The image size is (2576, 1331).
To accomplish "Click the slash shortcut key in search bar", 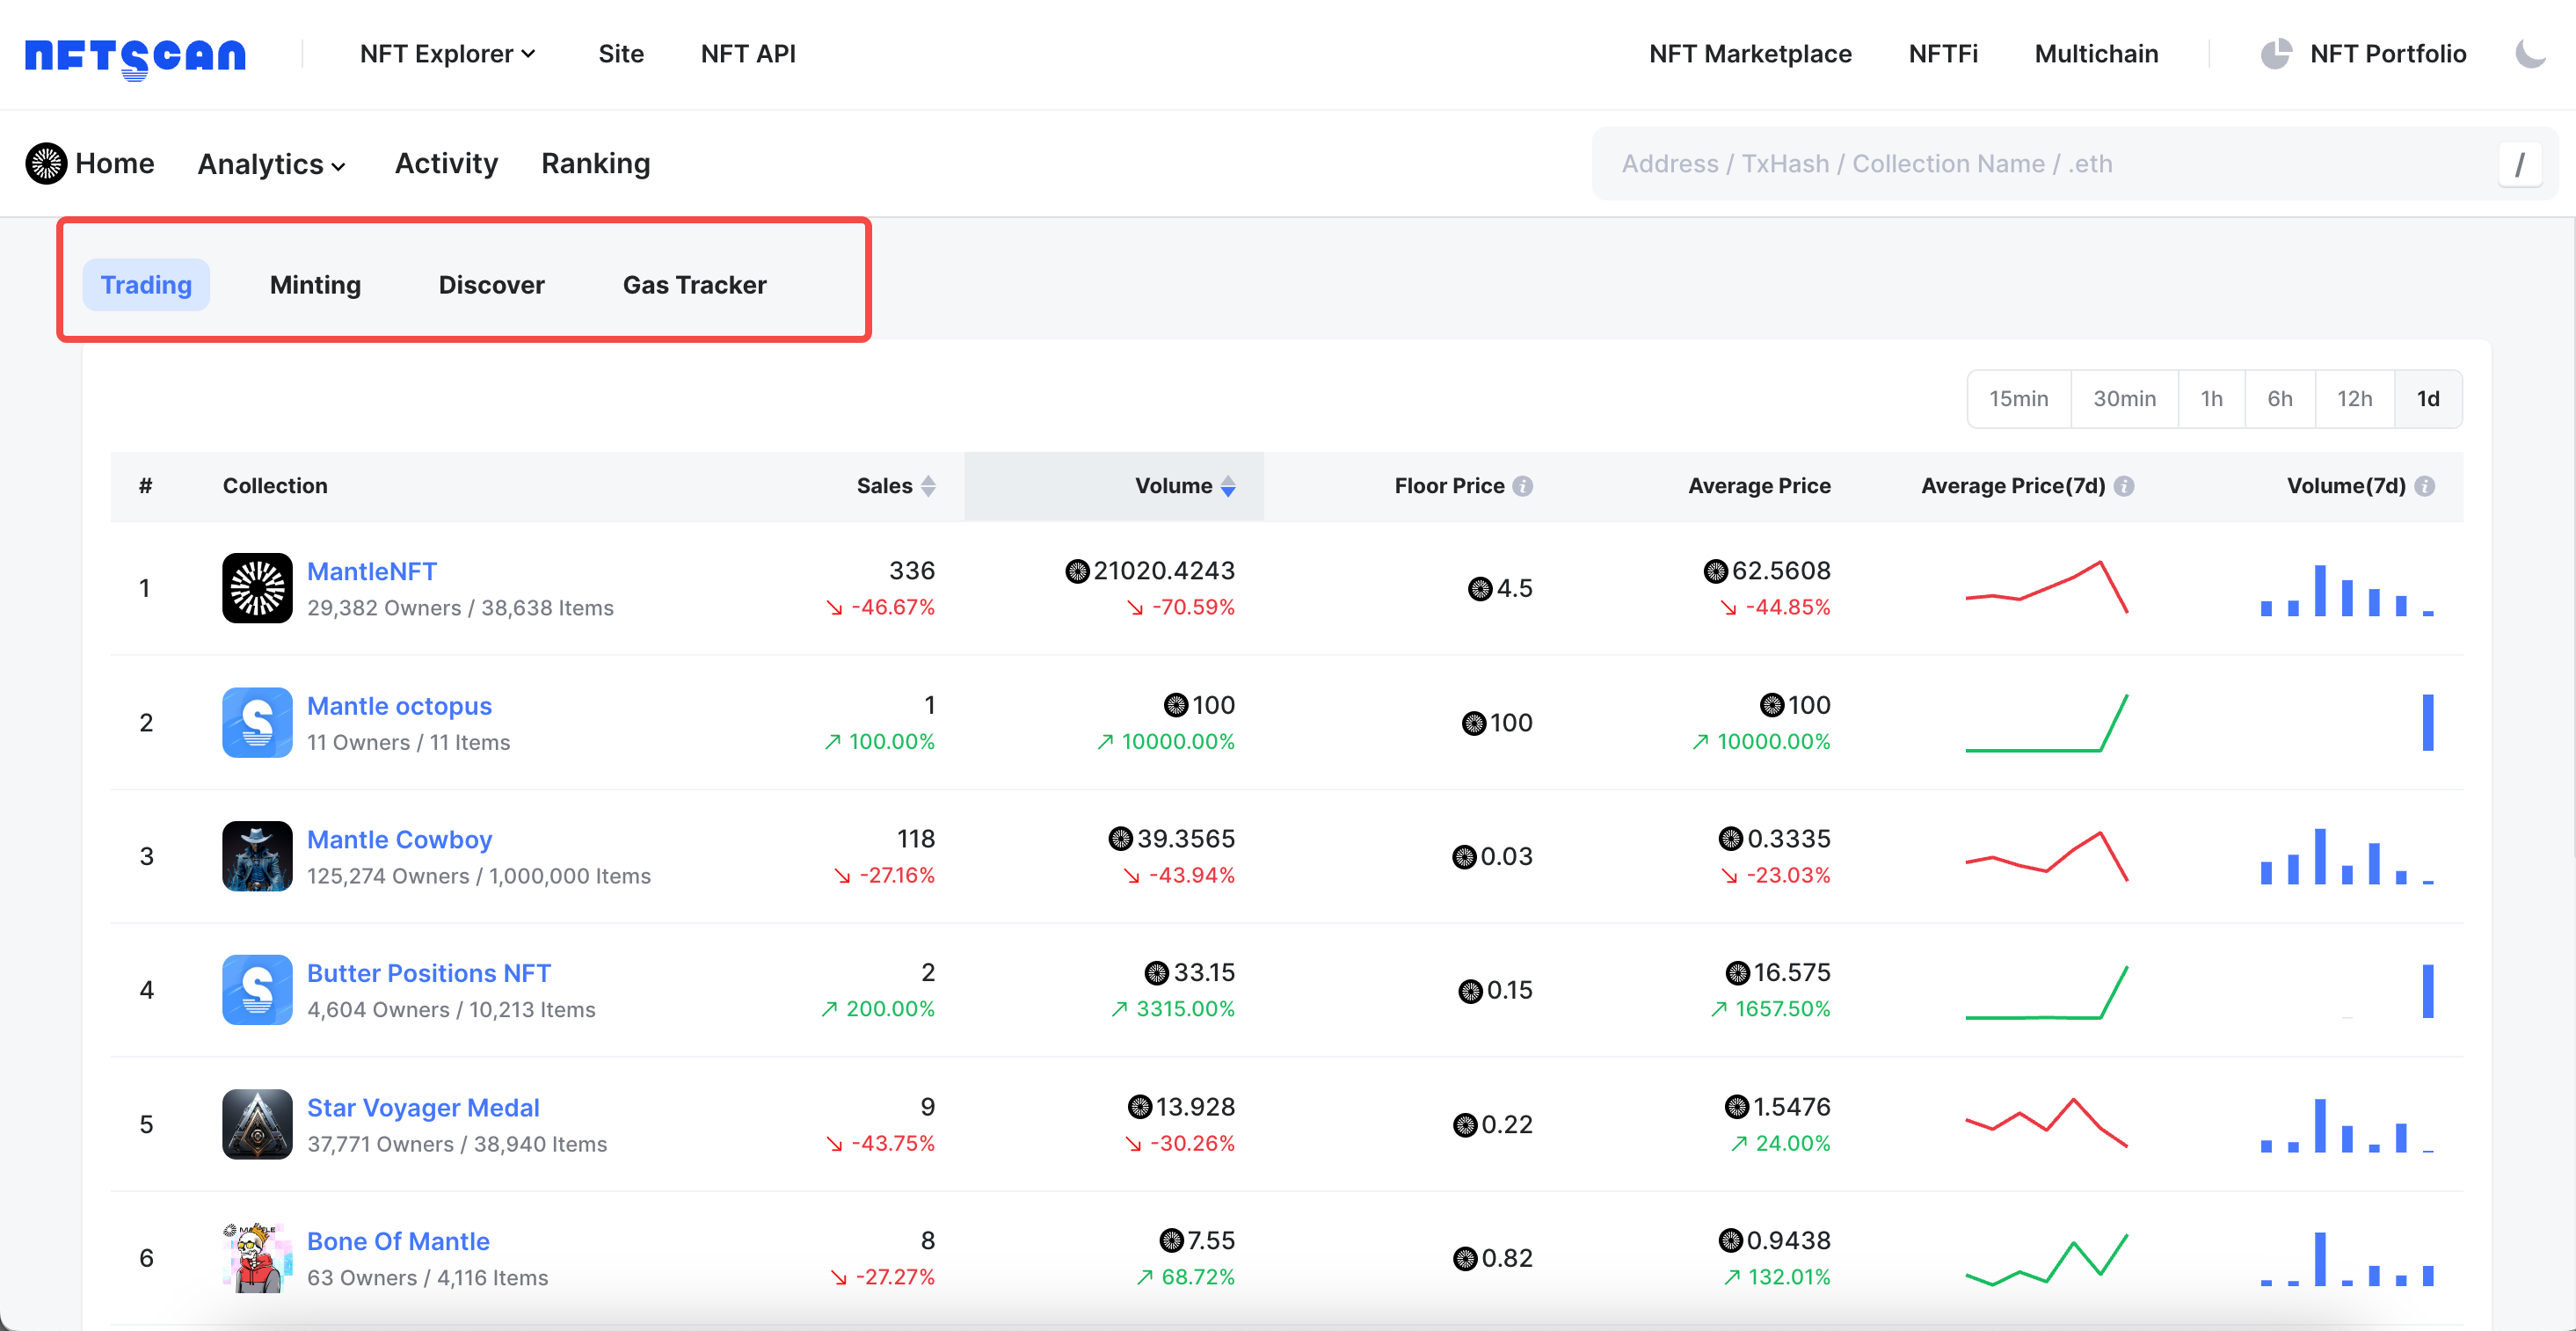I will pyautogui.click(x=2519, y=164).
